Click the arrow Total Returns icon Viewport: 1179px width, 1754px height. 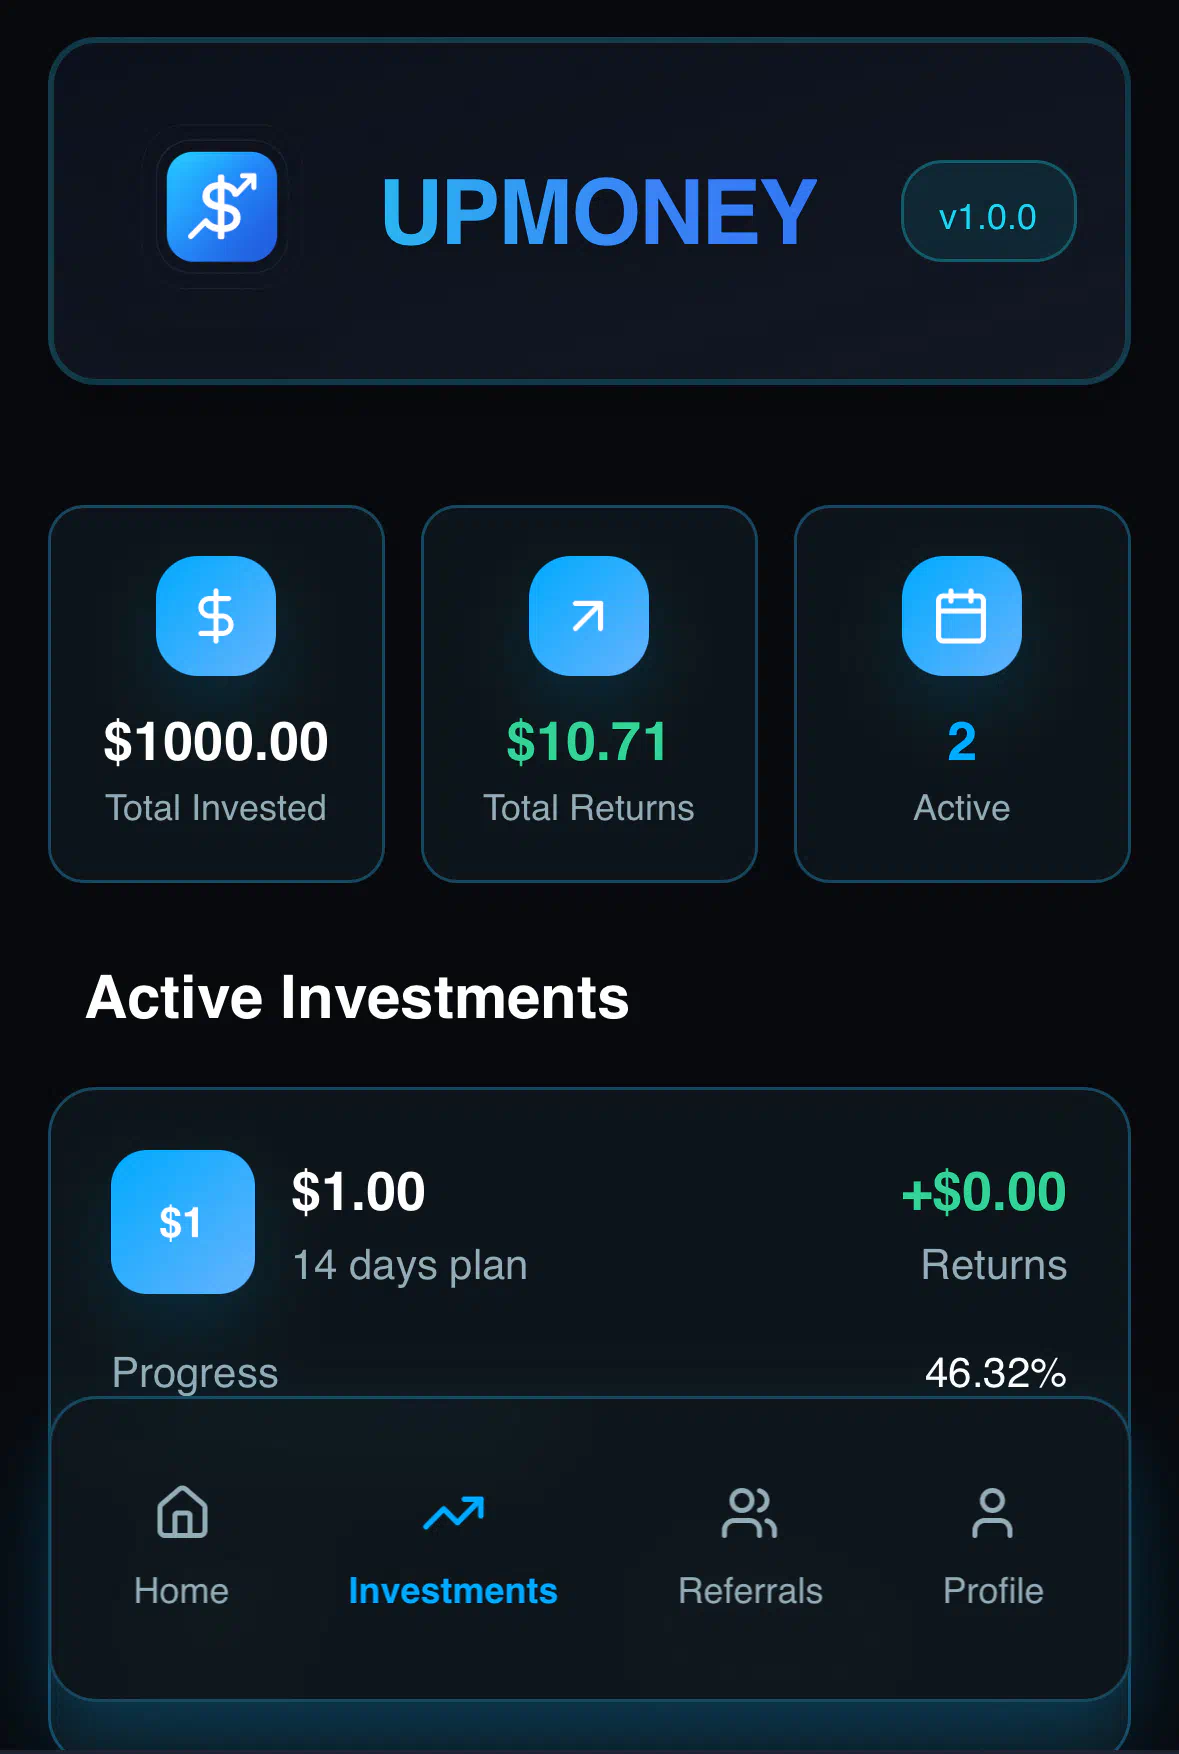589,616
